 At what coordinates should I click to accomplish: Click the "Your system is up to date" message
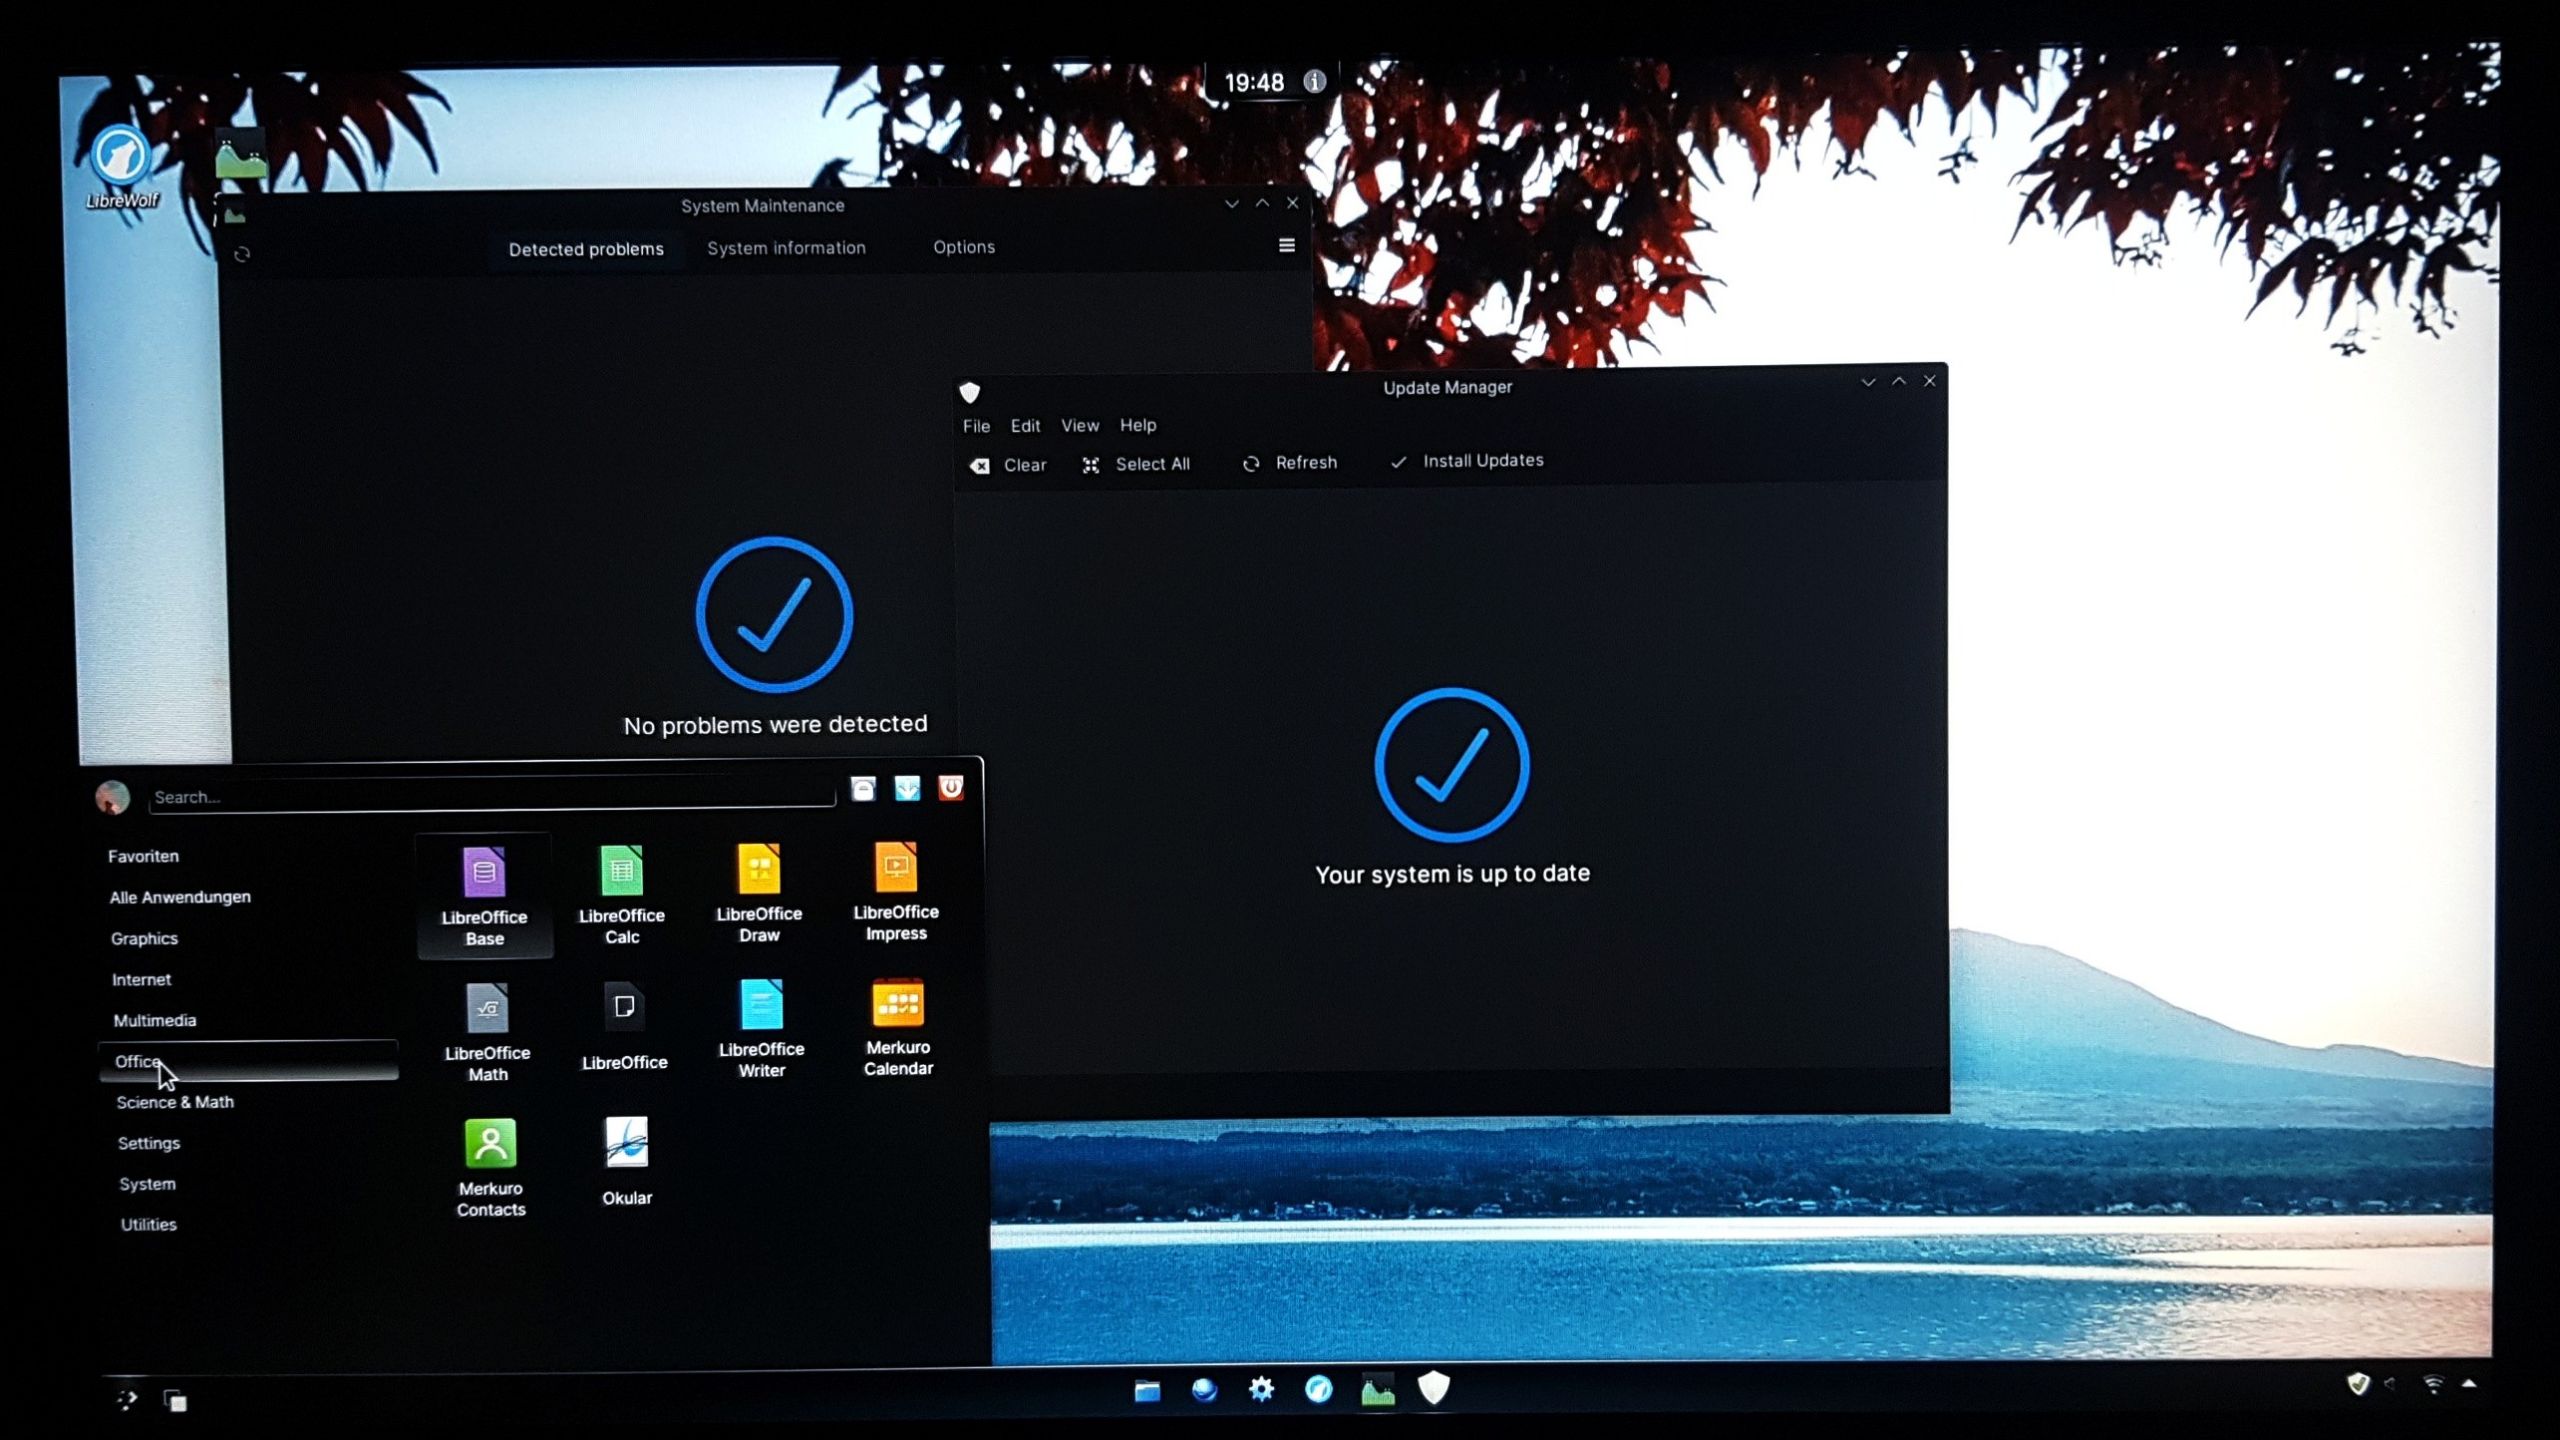click(x=1452, y=874)
